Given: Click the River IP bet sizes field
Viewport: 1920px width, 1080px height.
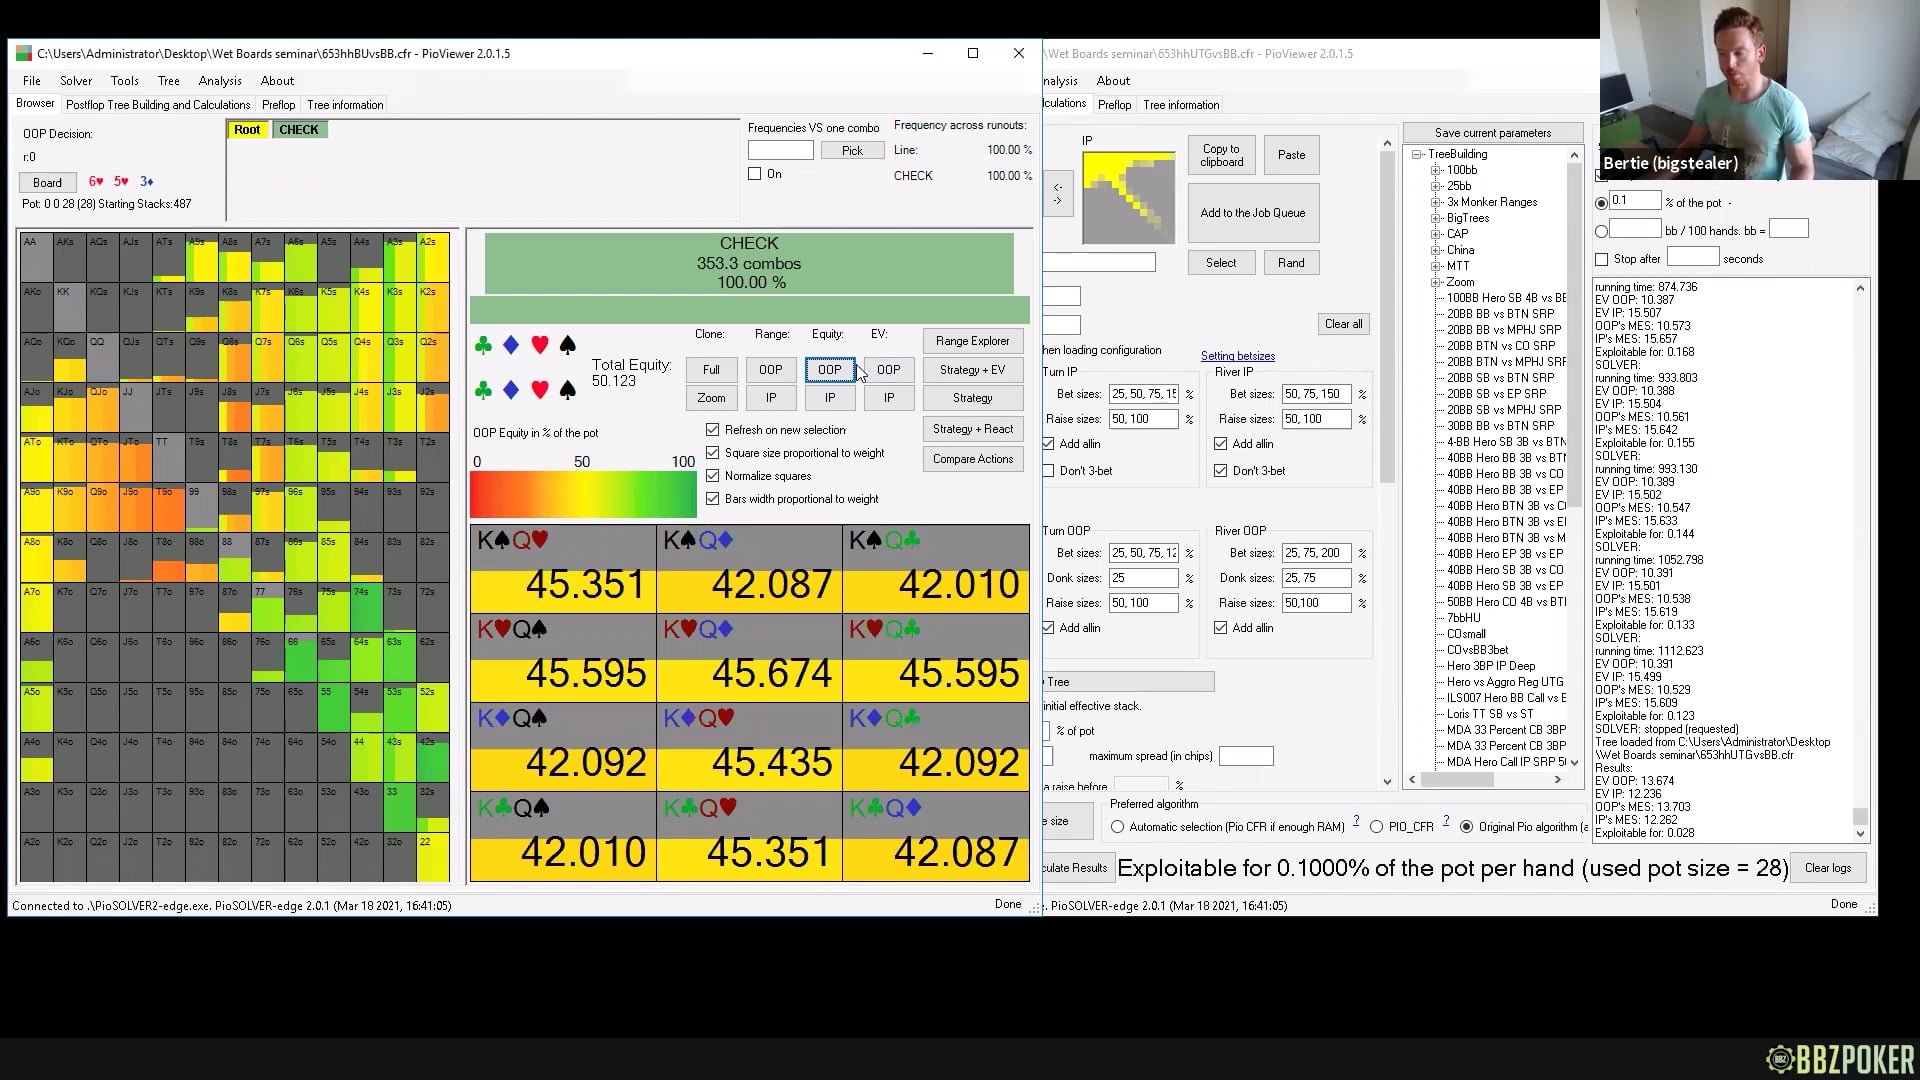Looking at the screenshot, I should tap(1316, 394).
